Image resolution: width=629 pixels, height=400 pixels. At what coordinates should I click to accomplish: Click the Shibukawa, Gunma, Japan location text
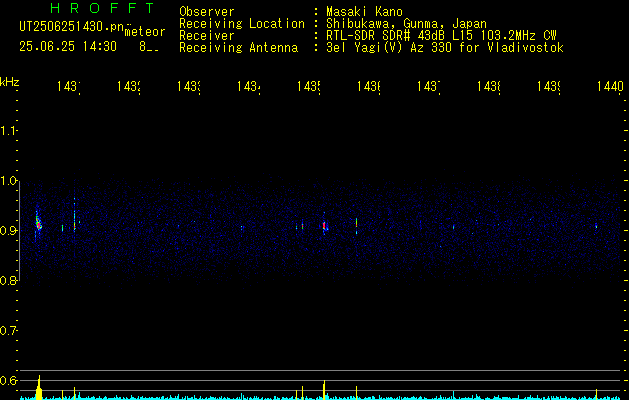406,23
